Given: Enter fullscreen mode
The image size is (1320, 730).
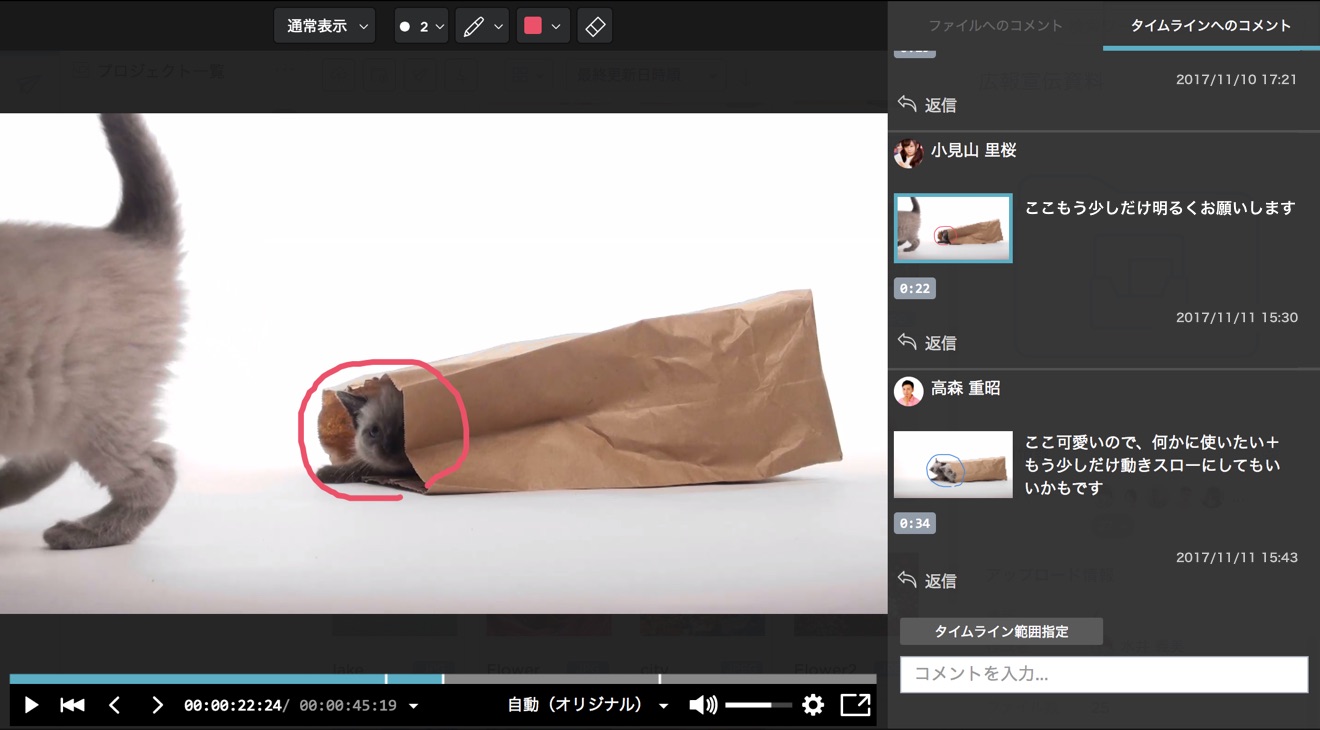Looking at the screenshot, I should point(855,705).
